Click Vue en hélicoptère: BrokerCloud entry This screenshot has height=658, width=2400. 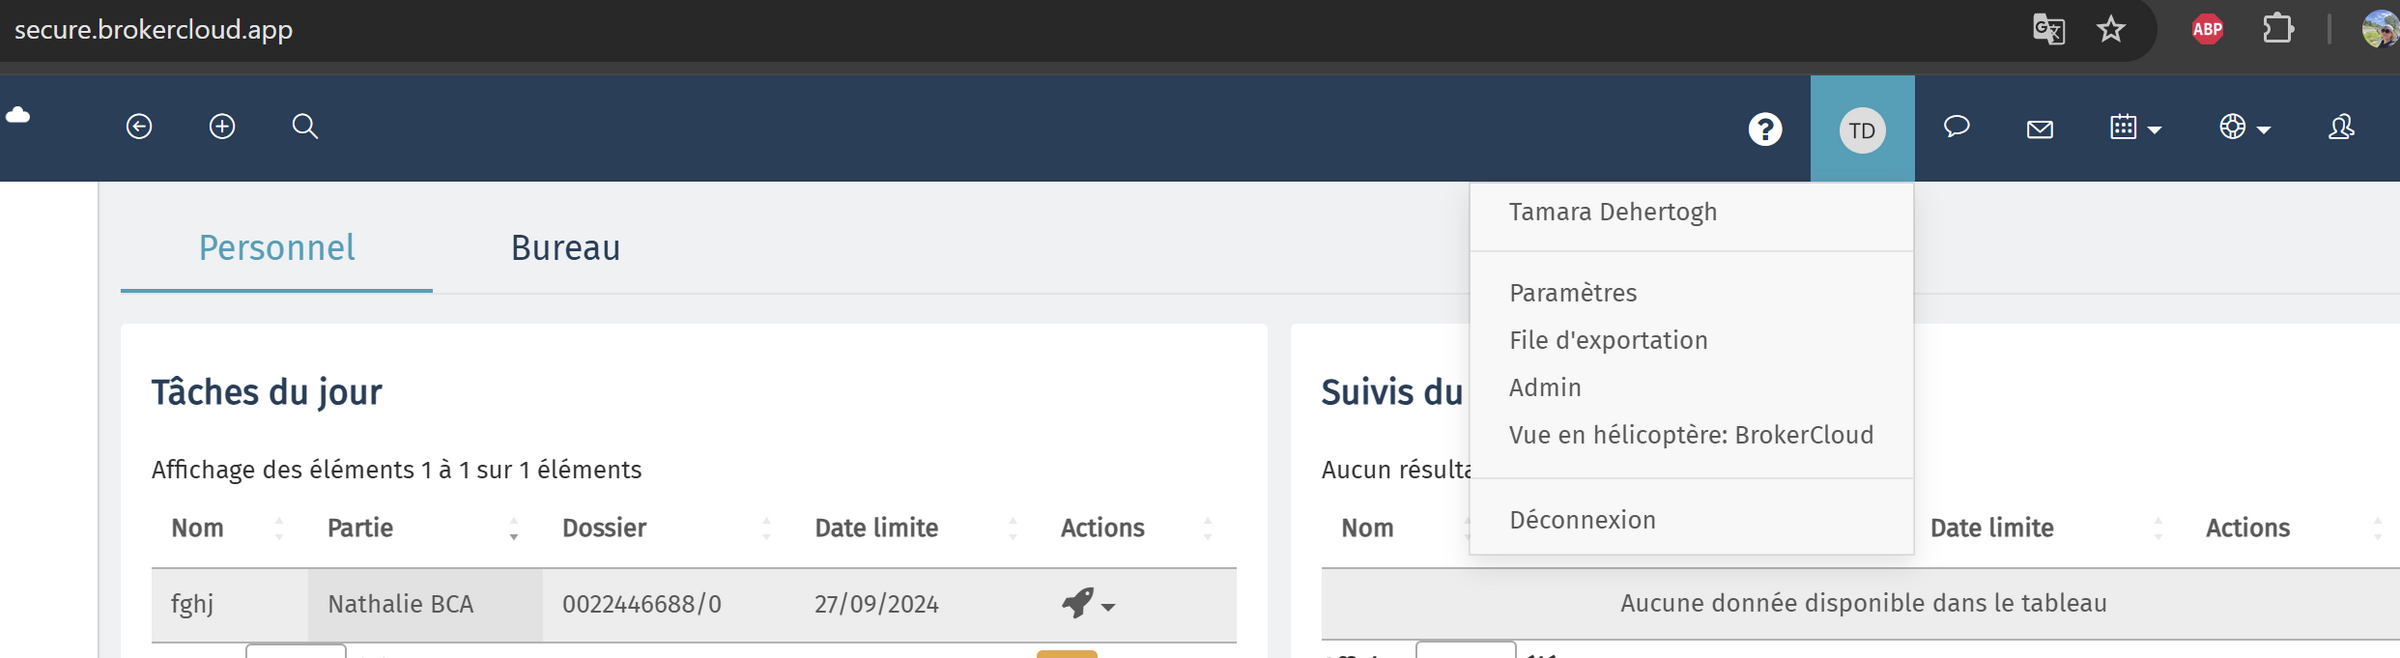point(1691,435)
